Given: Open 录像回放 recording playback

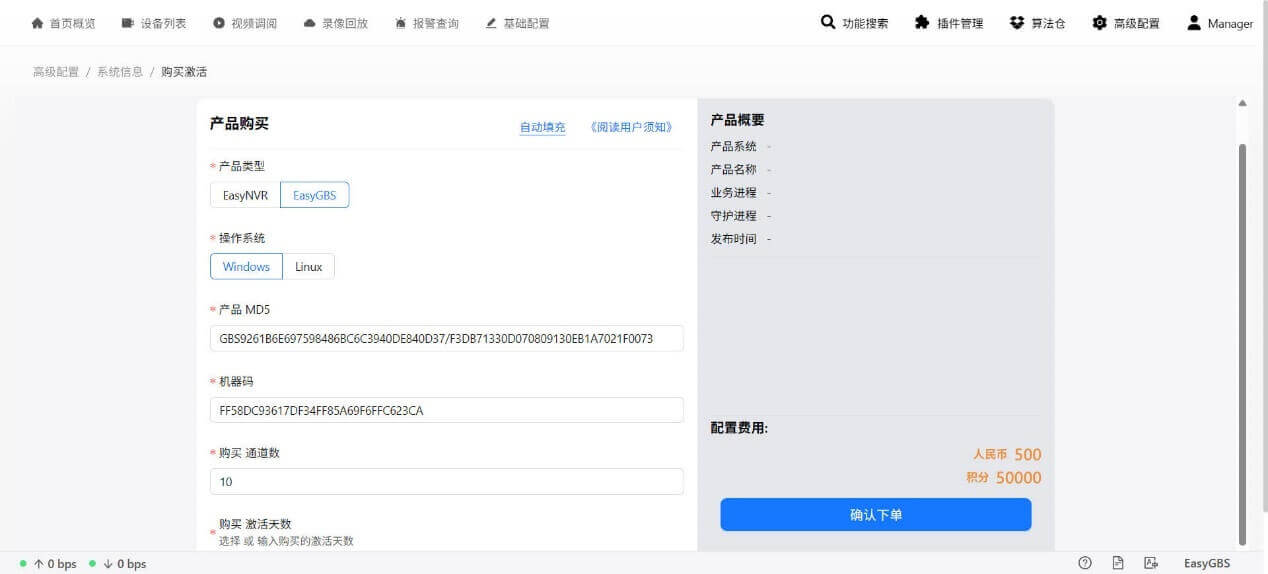Looking at the screenshot, I should click(x=336, y=23).
